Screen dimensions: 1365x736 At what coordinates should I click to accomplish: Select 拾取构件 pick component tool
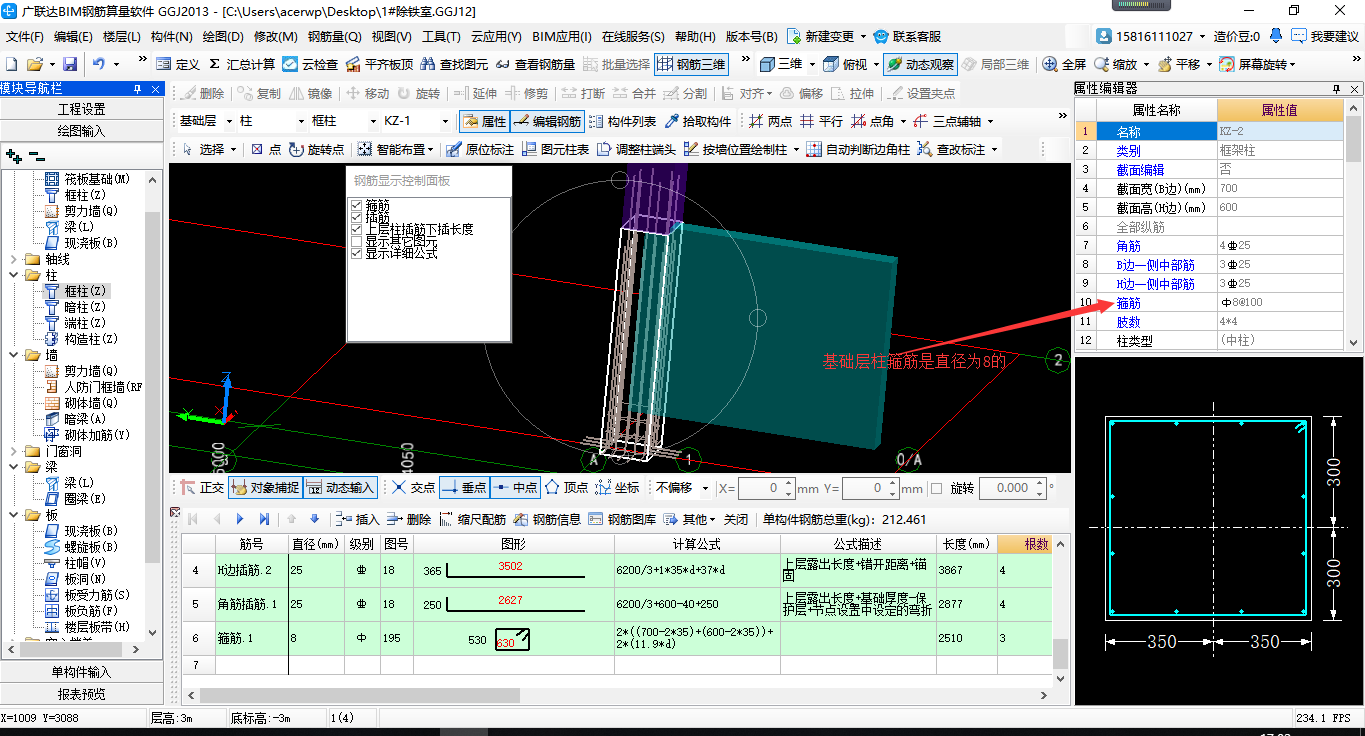pyautogui.click(x=697, y=121)
